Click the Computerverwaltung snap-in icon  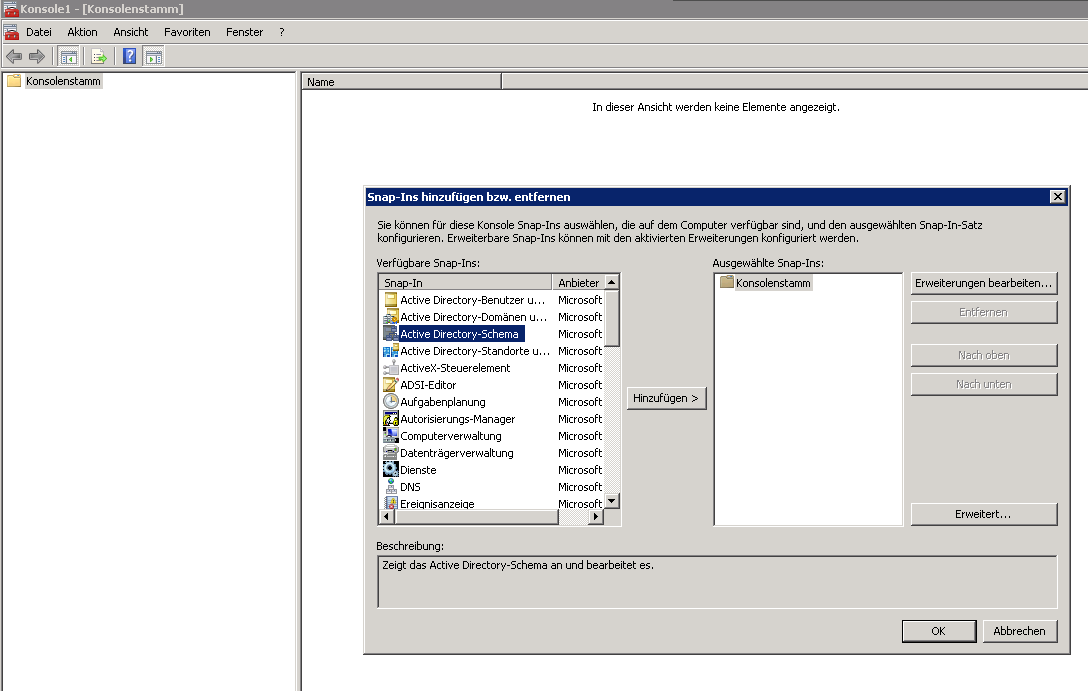pos(391,436)
